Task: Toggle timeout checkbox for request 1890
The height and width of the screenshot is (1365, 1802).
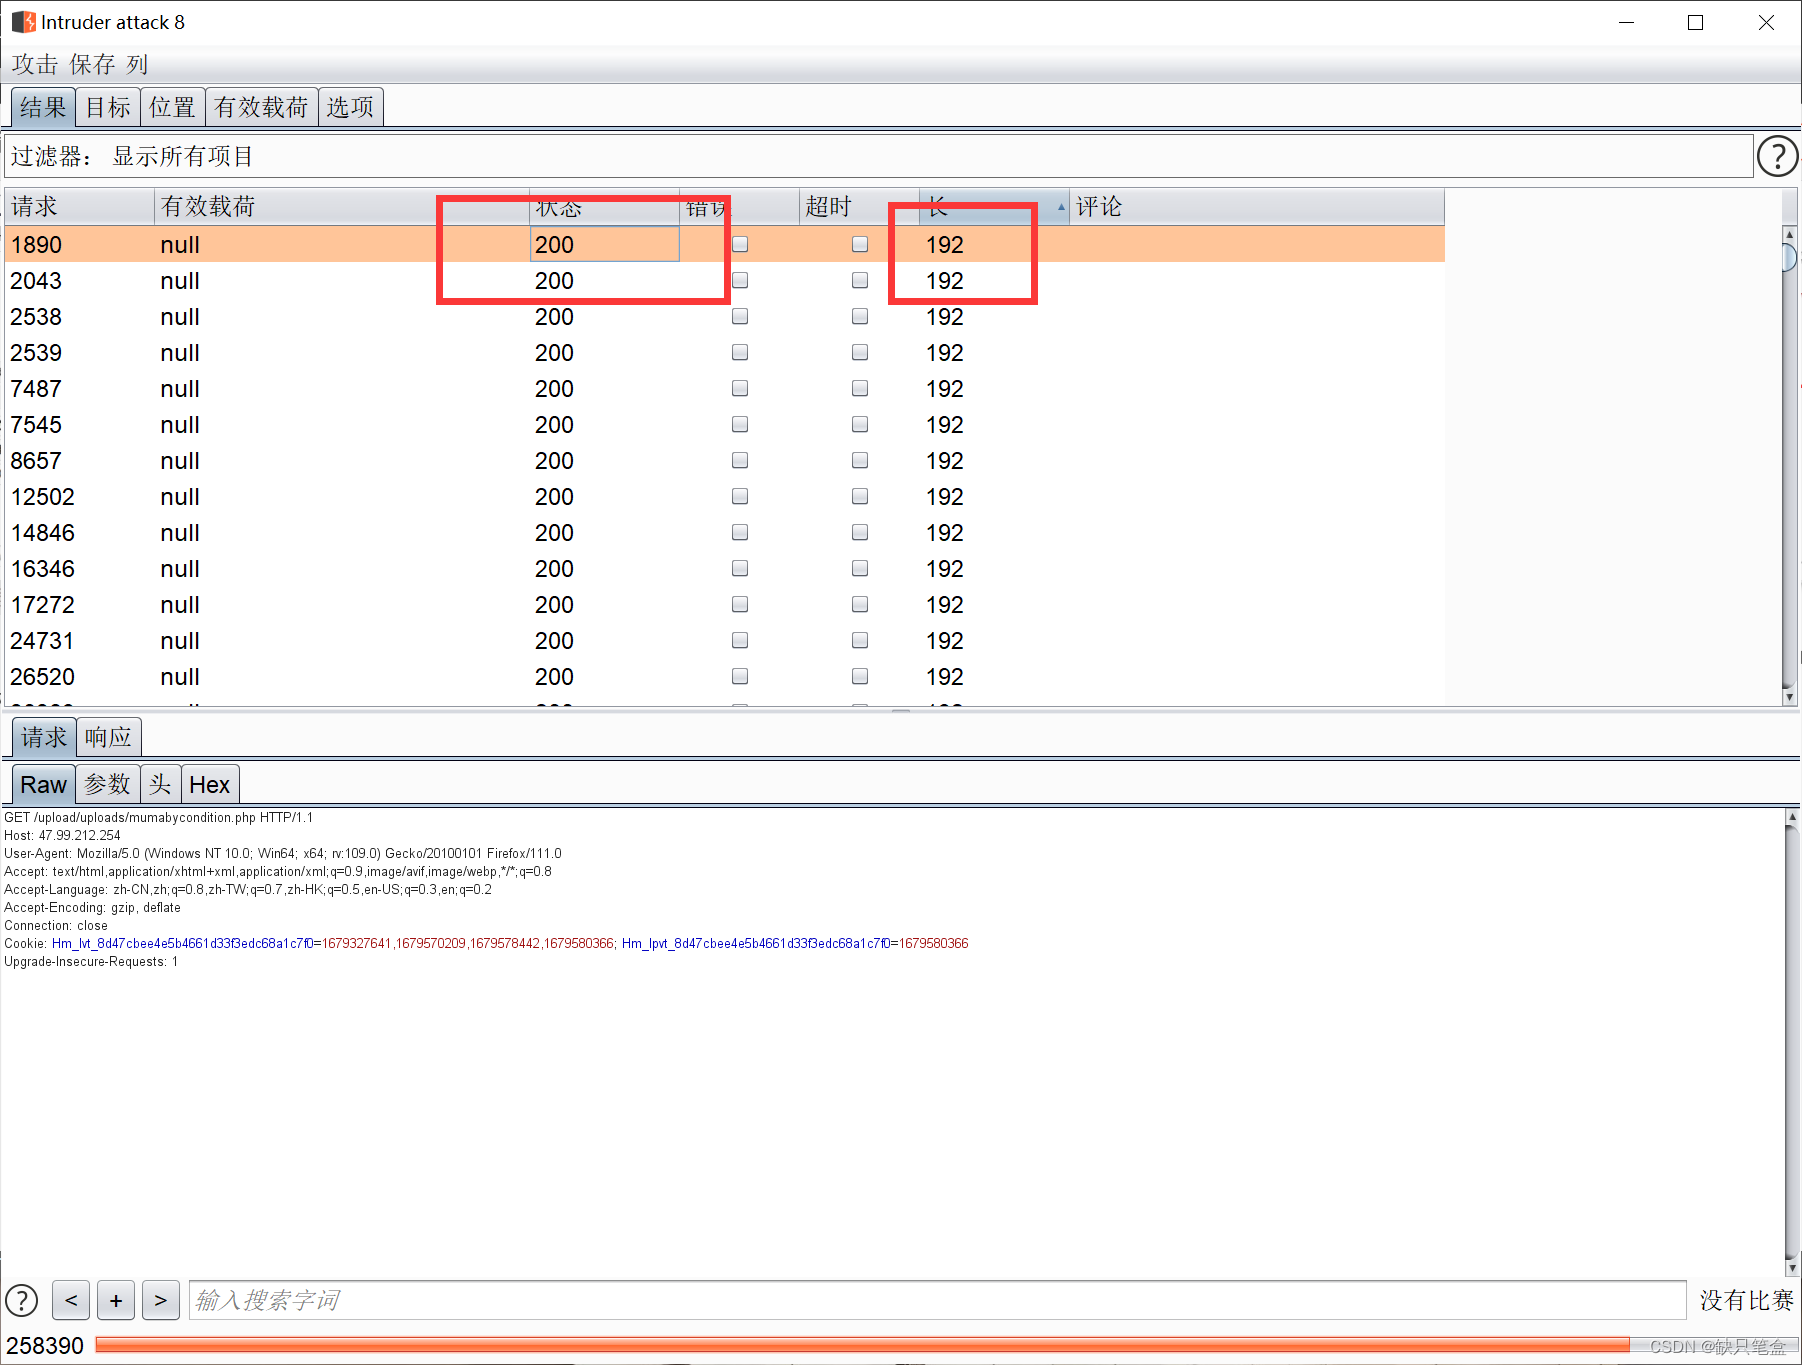Action: (860, 244)
